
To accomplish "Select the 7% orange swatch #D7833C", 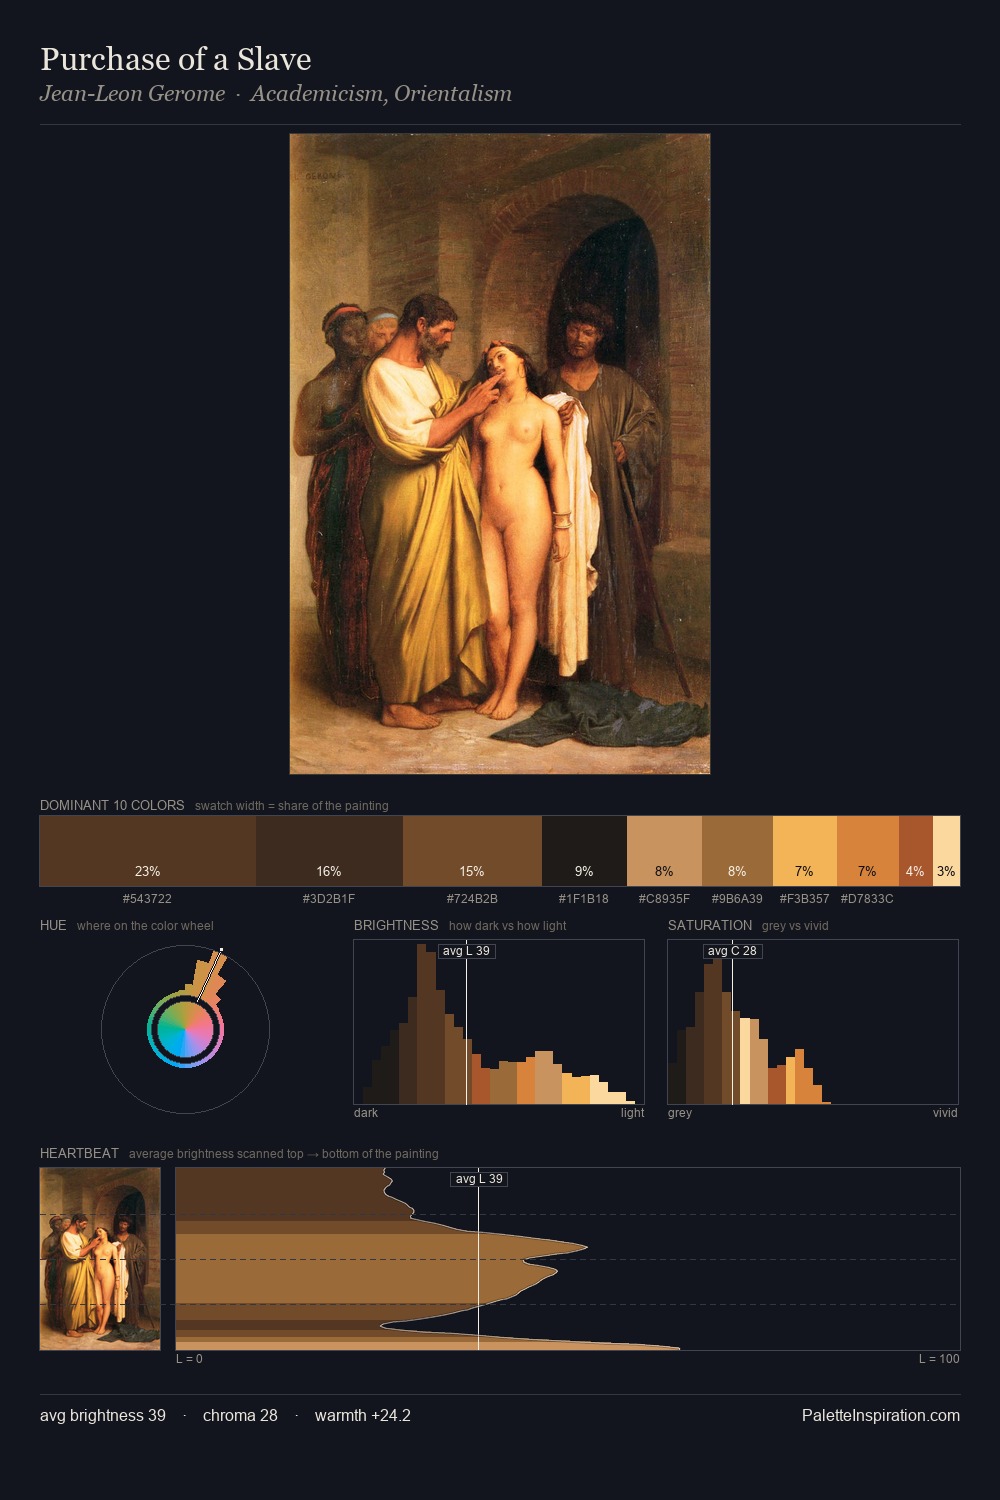I will (868, 851).
